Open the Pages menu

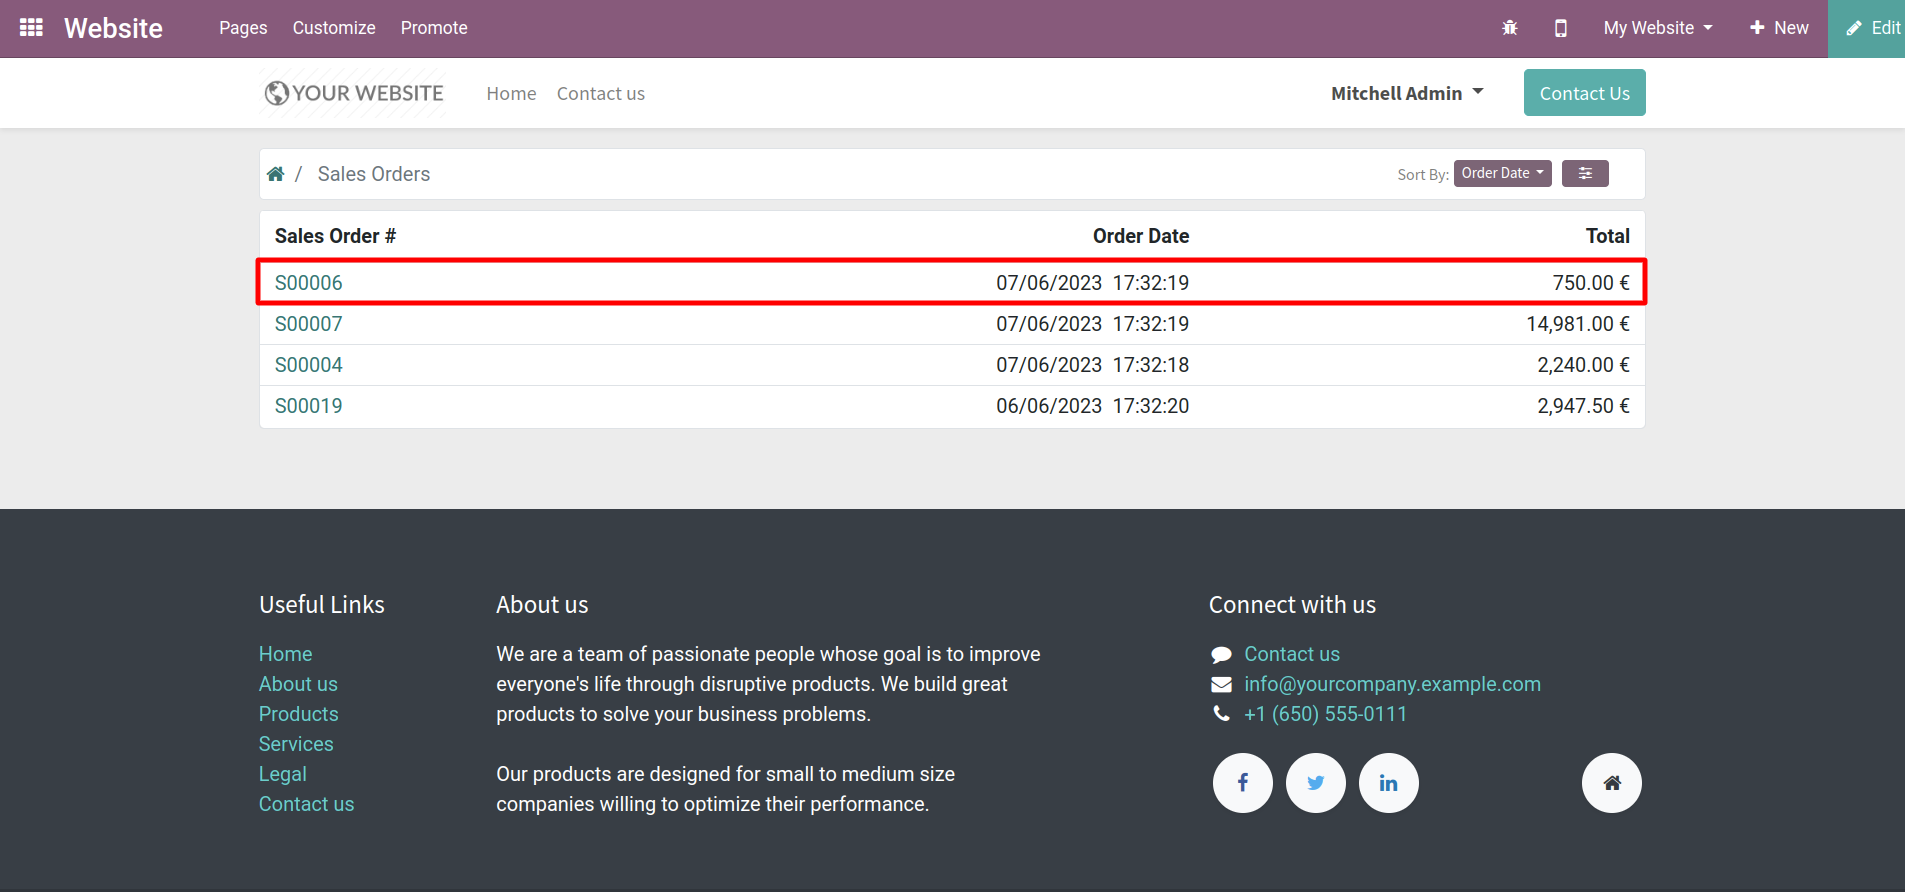[x=243, y=28]
